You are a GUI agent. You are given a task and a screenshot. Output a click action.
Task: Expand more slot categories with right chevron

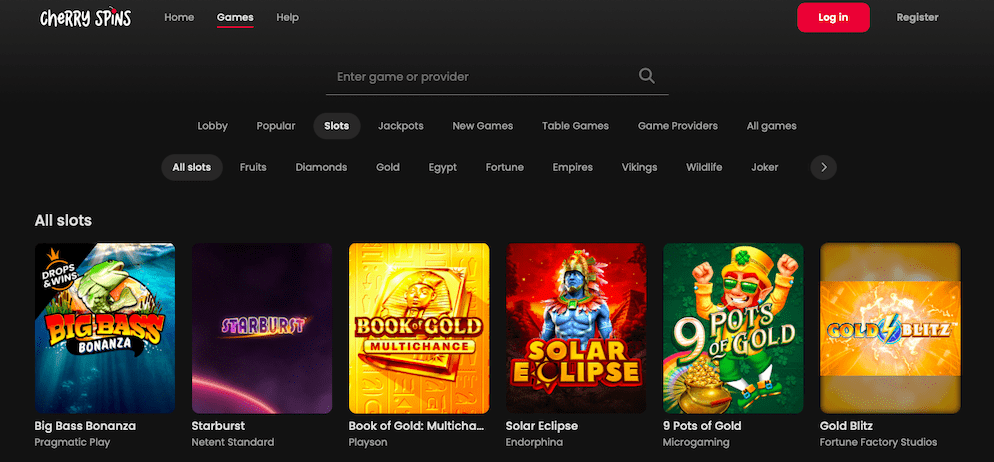click(823, 167)
